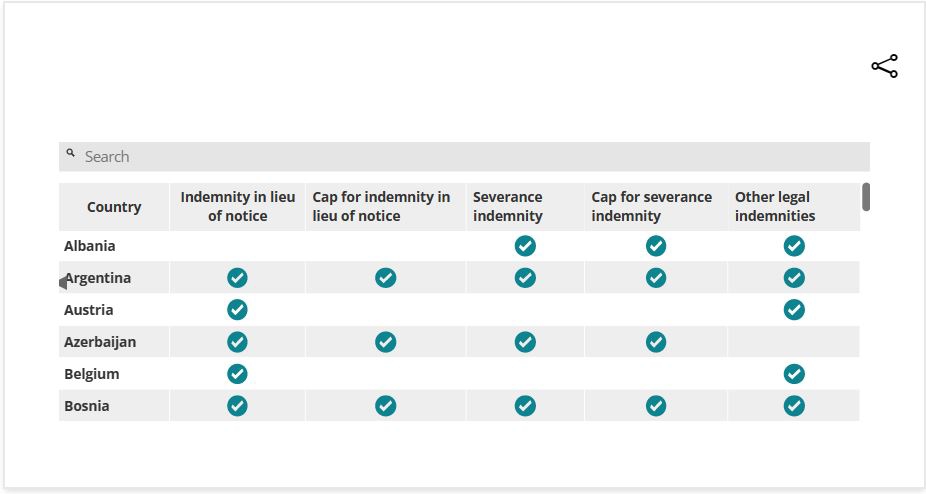This screenshot has width=926, height=494.
Task: Select the Belgium country row label
Action: point(92,374)
